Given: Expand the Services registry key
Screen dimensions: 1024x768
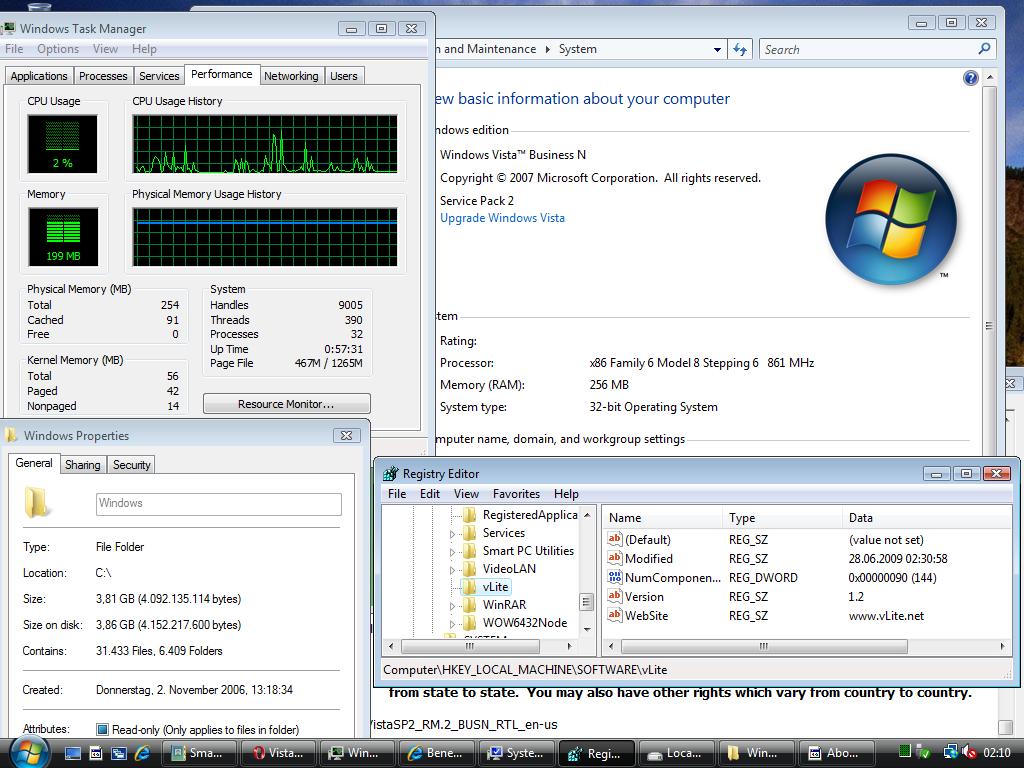Looking at the screenshot, I should (451, 534).
